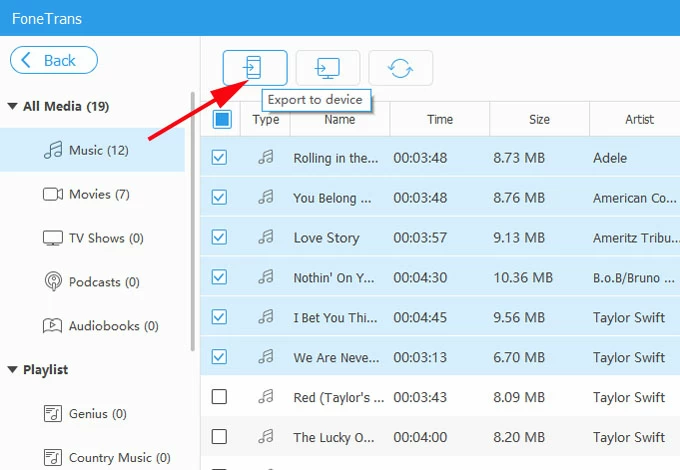Screen dimensions: 680x470
Task: Uncheck the Rolling in the... song checkbox
Action: click(x=220, y=157)
